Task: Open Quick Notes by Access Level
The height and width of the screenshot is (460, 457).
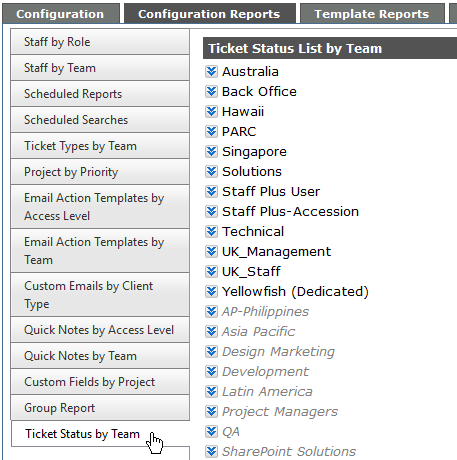Action: 100,330
